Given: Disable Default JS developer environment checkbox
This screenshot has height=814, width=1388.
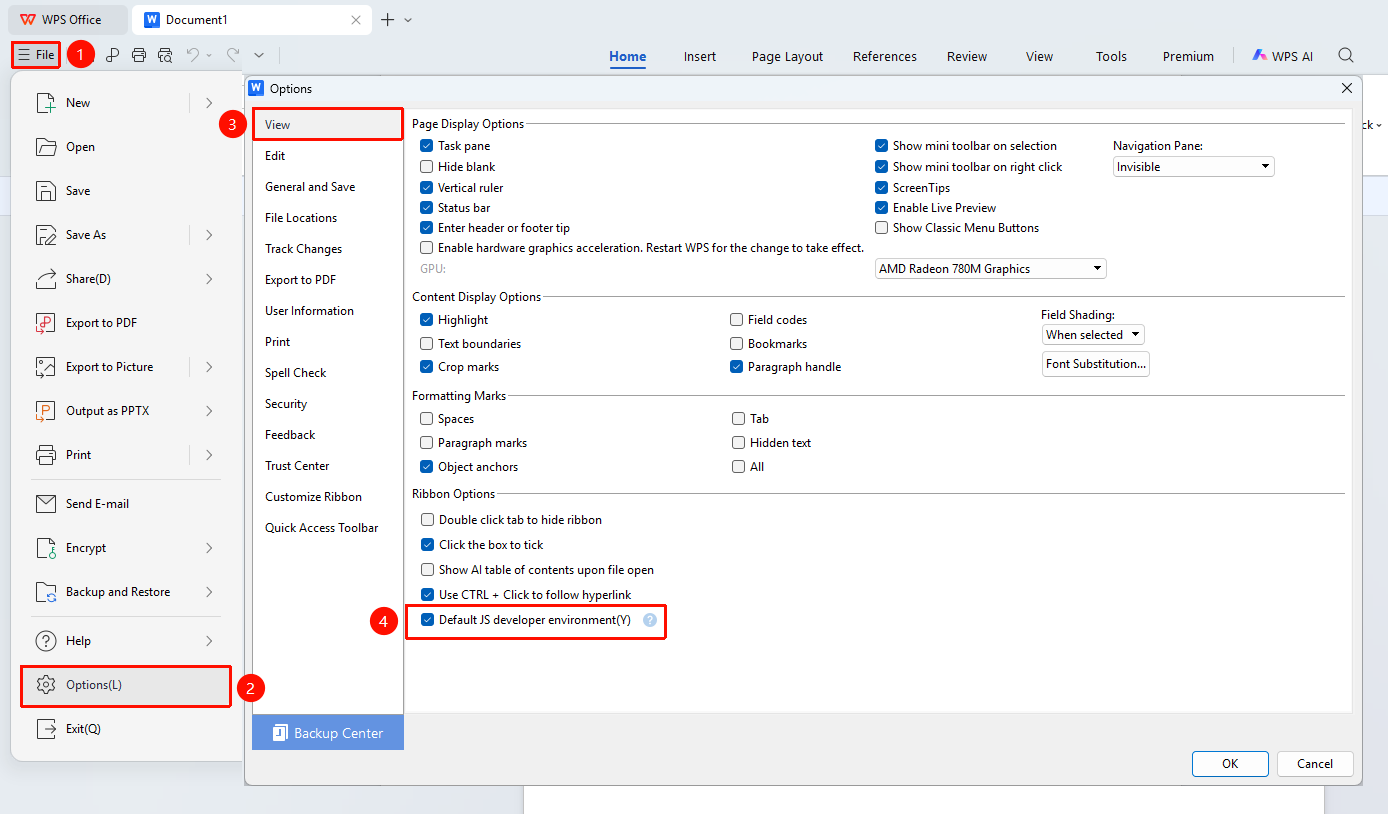Looking at the screenshot, I should coord(428,620).
